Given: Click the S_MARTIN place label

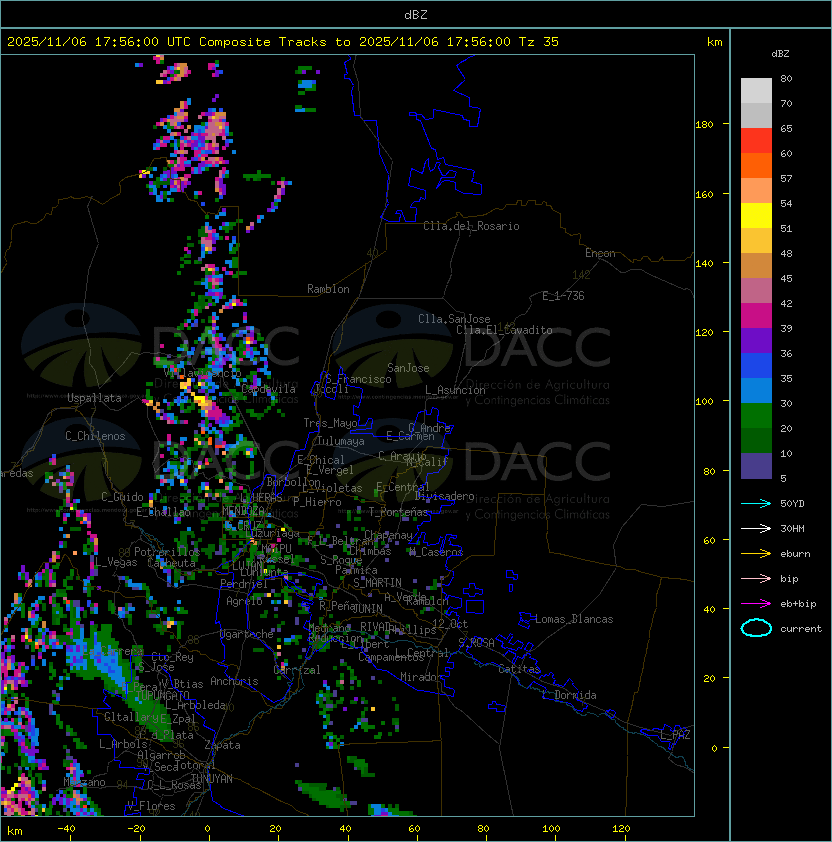Looking at the screenshot, I should (377, 583).
